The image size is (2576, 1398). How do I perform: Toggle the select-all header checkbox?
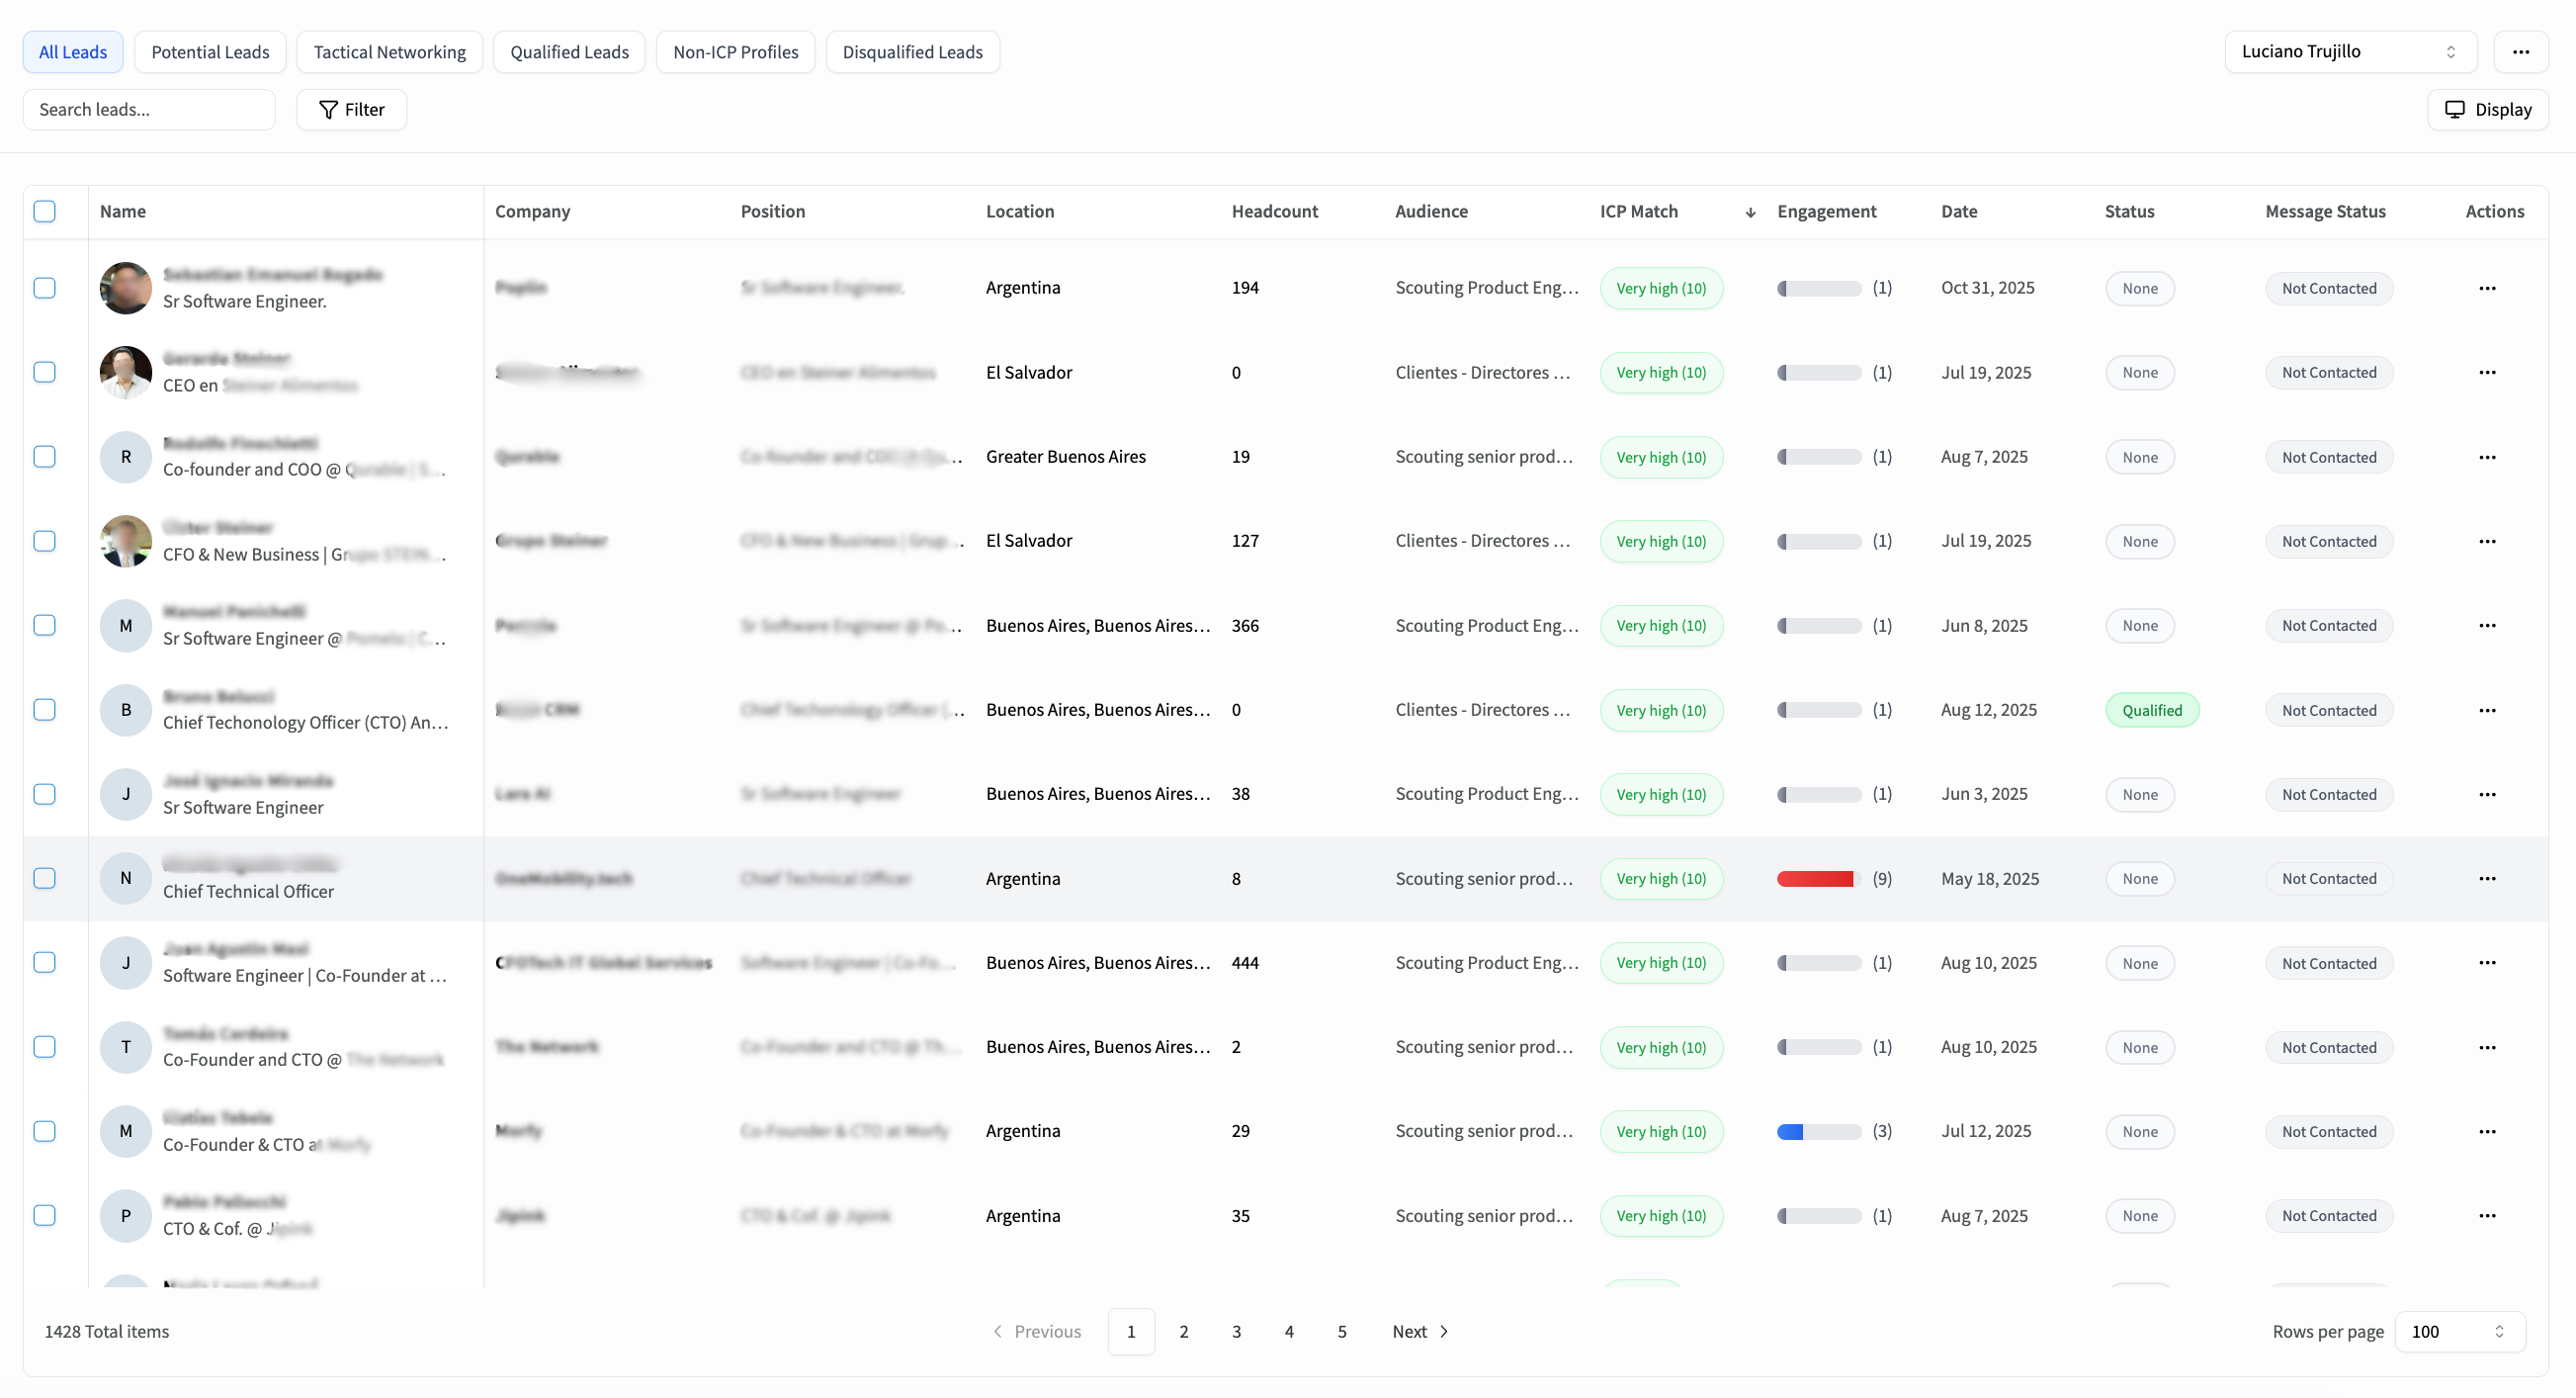click(x=45, y=212)
